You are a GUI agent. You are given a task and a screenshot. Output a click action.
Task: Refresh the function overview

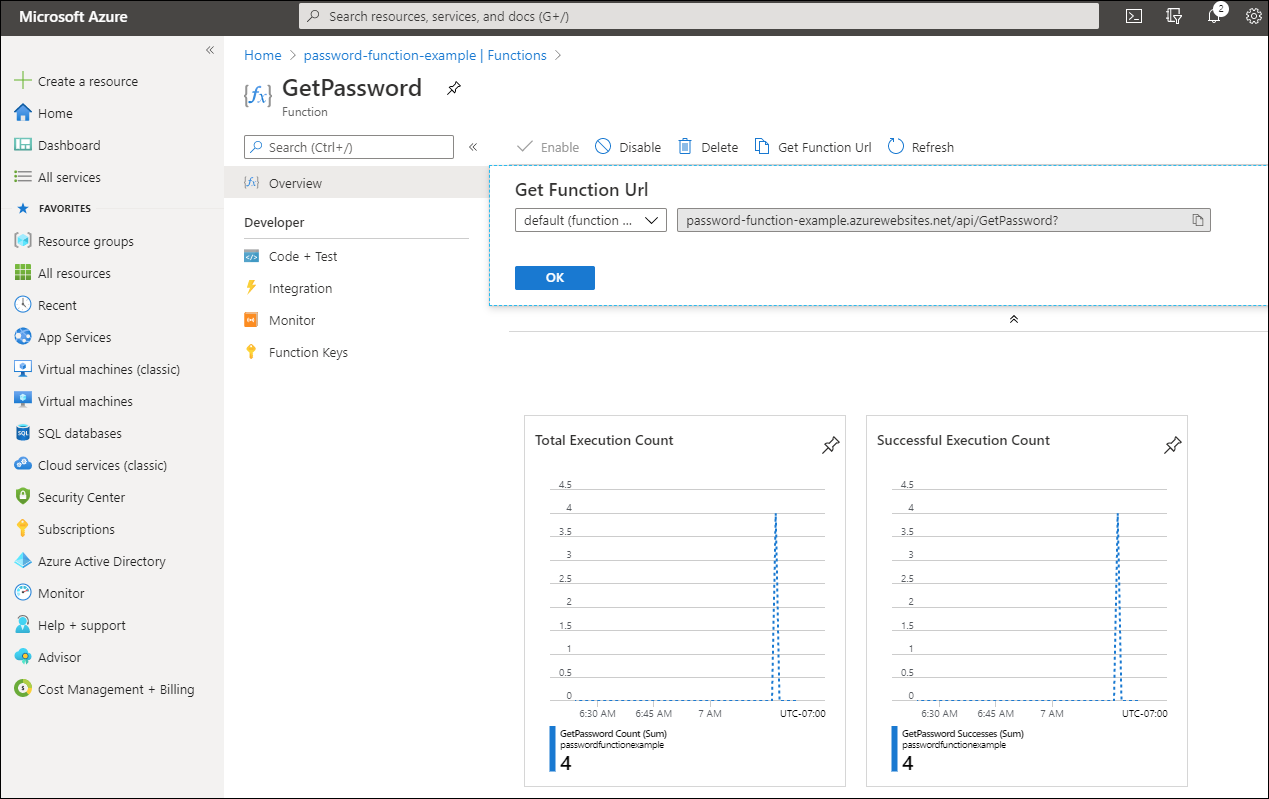(x=921, y=147)
